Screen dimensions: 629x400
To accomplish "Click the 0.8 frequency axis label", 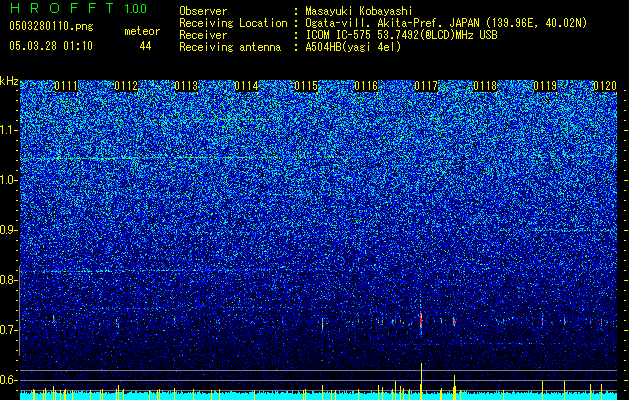I will pyautogui.click(x=8, y=280).
